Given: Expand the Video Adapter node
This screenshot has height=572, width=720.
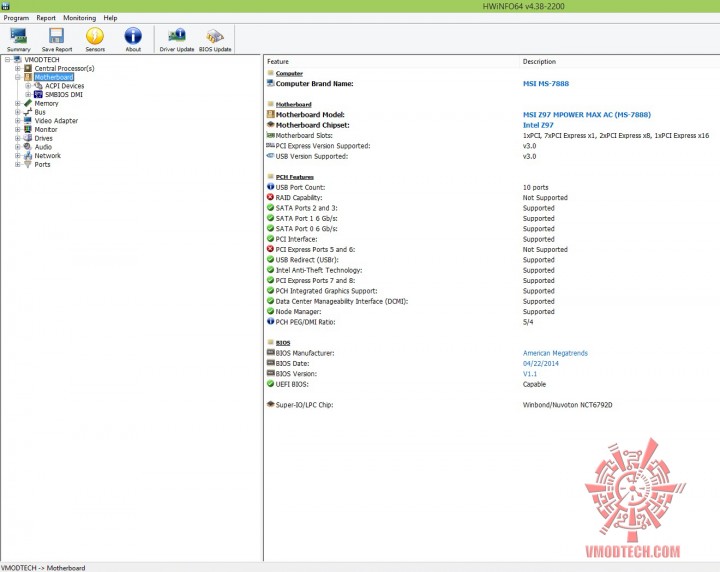Looking at the screenshot, I should tap(17, 121).
